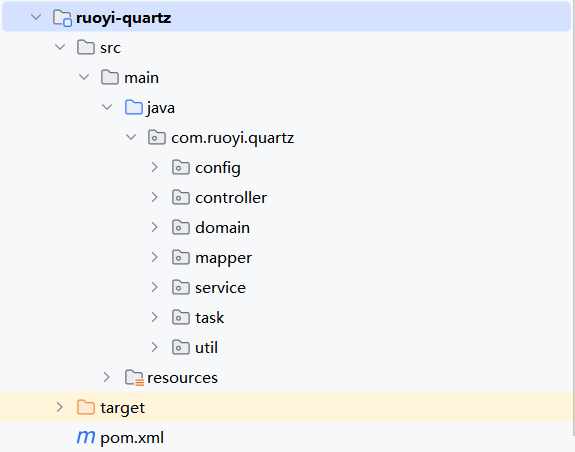This screenshot has height=452, width=575.
Task: Select the resources label
Action: coord(182,378)
